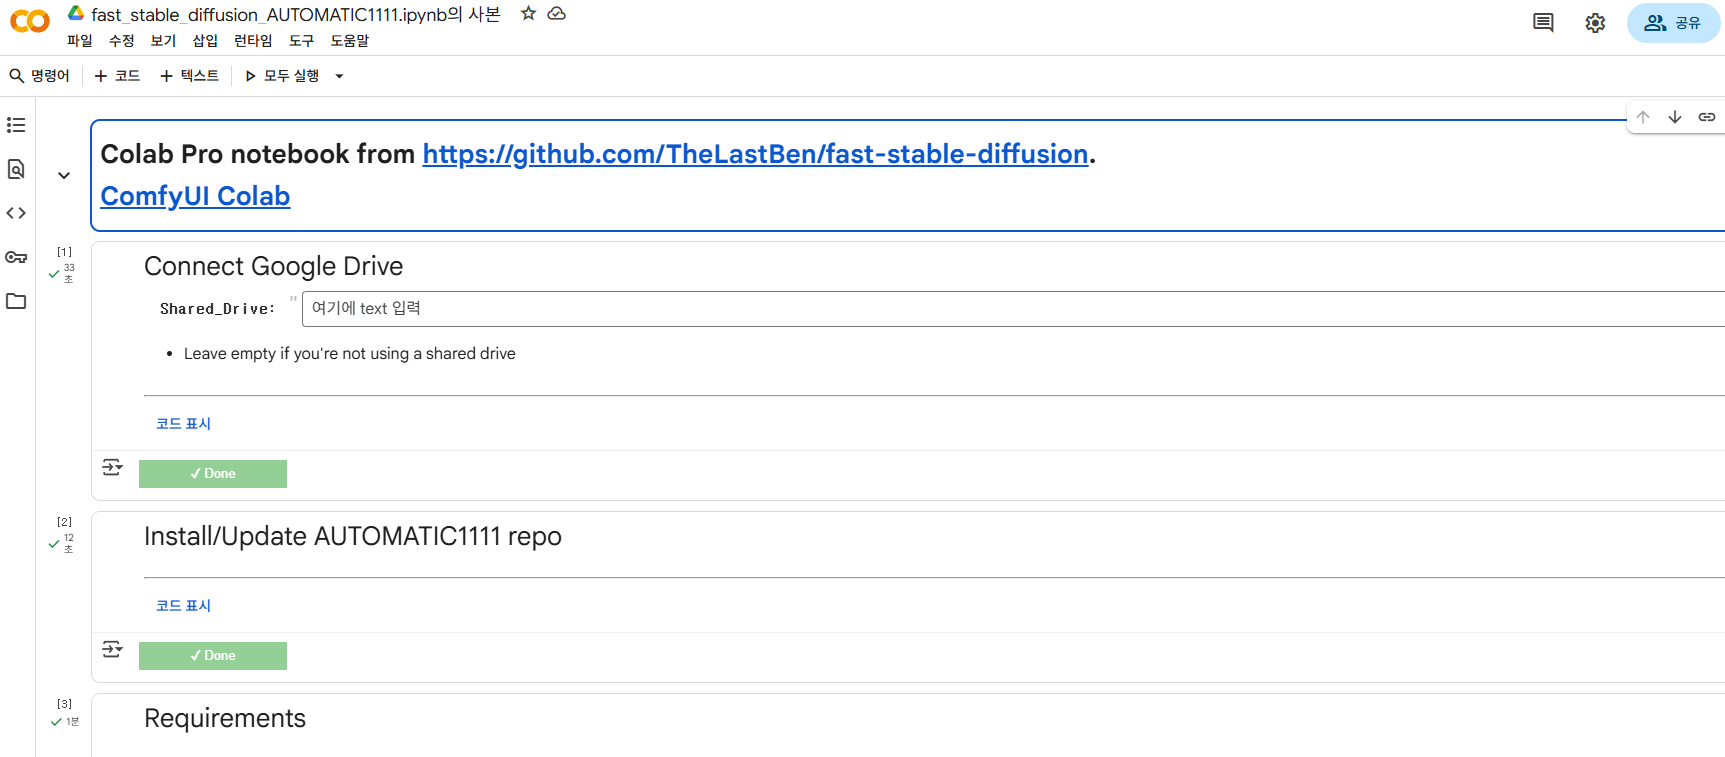
Task: Click the Shared_Drive: label
Action: coord(218,309)
